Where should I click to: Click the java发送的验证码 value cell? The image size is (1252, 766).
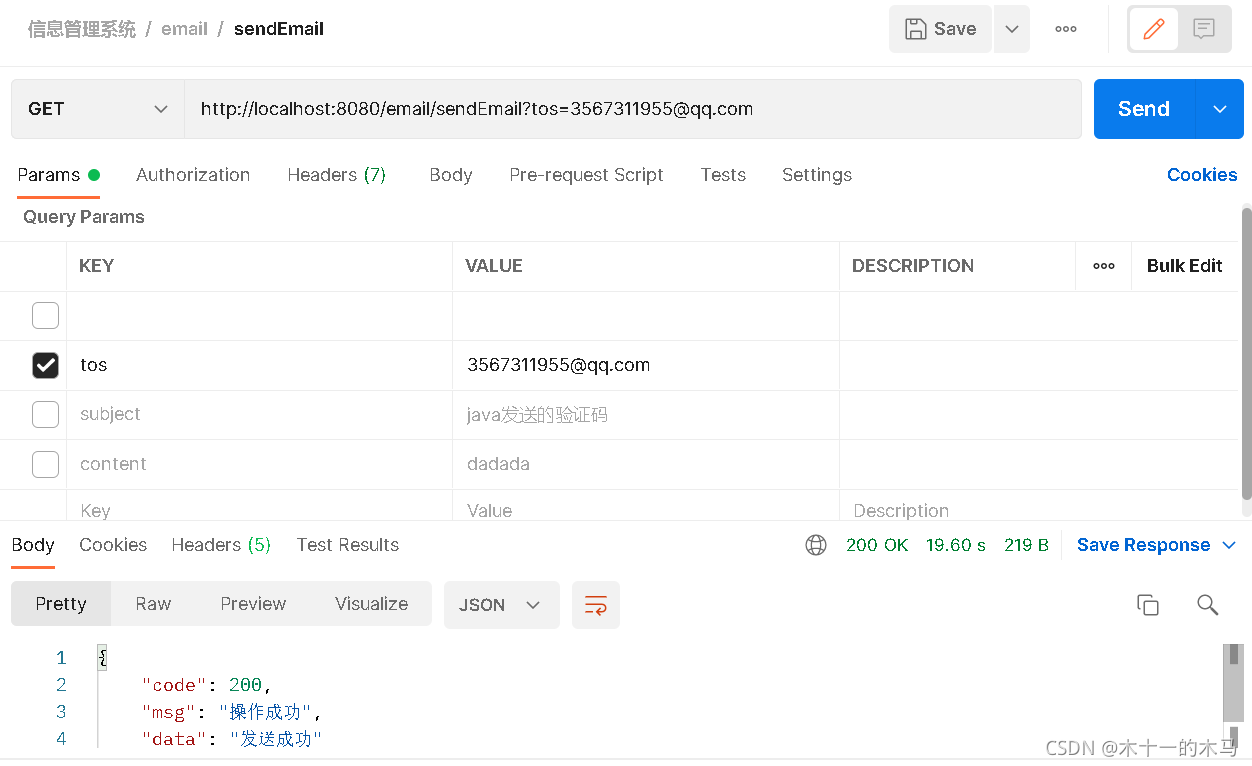646,415
